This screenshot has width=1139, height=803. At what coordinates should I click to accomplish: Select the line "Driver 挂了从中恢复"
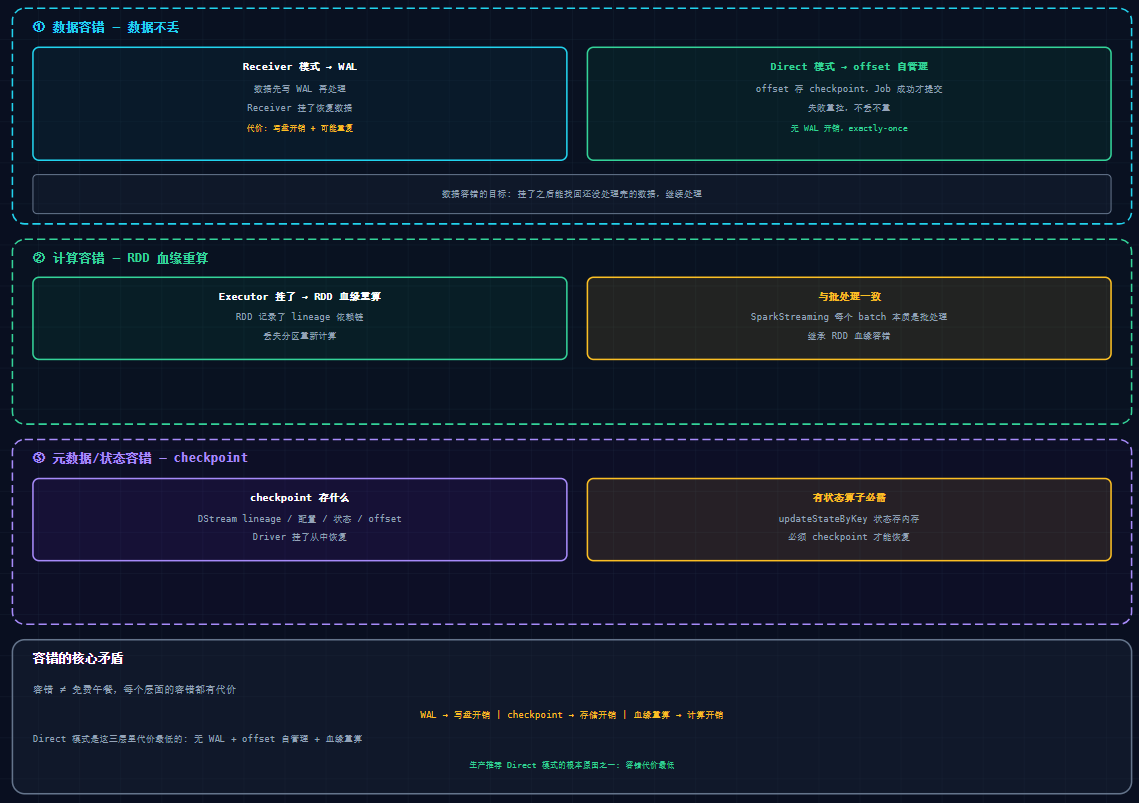299,537
